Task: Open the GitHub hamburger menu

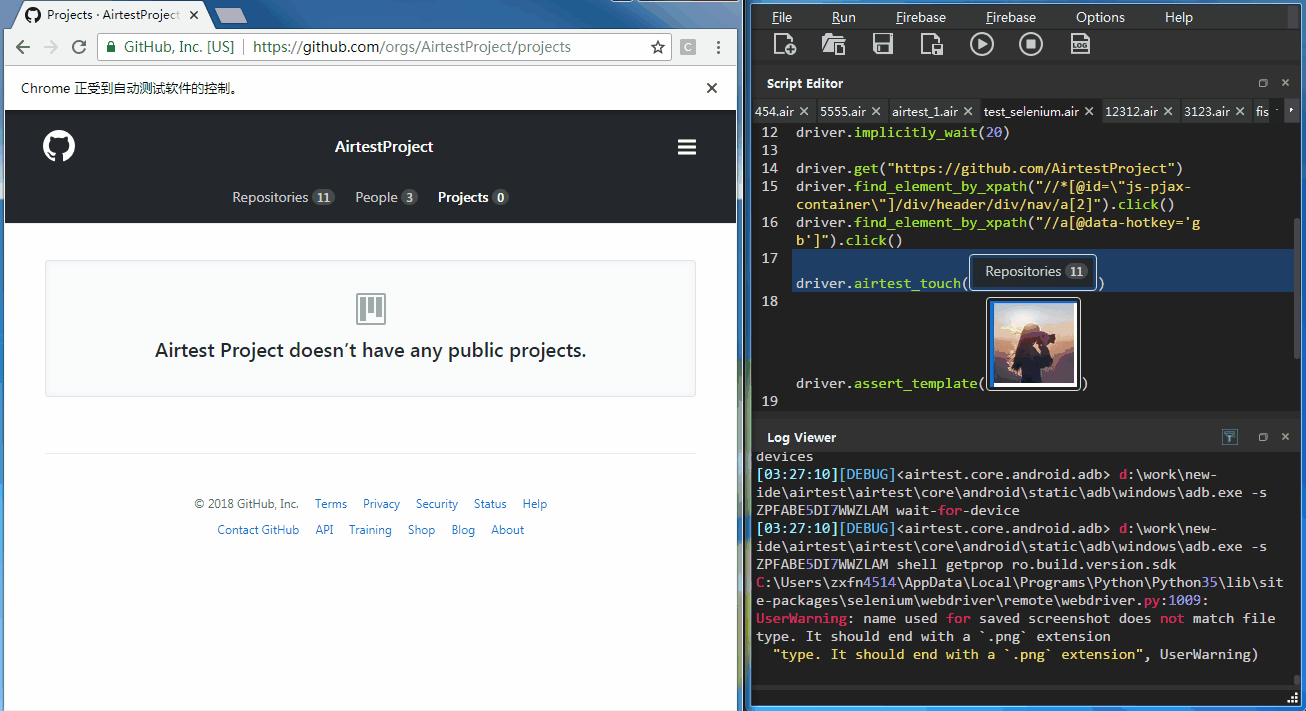Action: point(687,147)
